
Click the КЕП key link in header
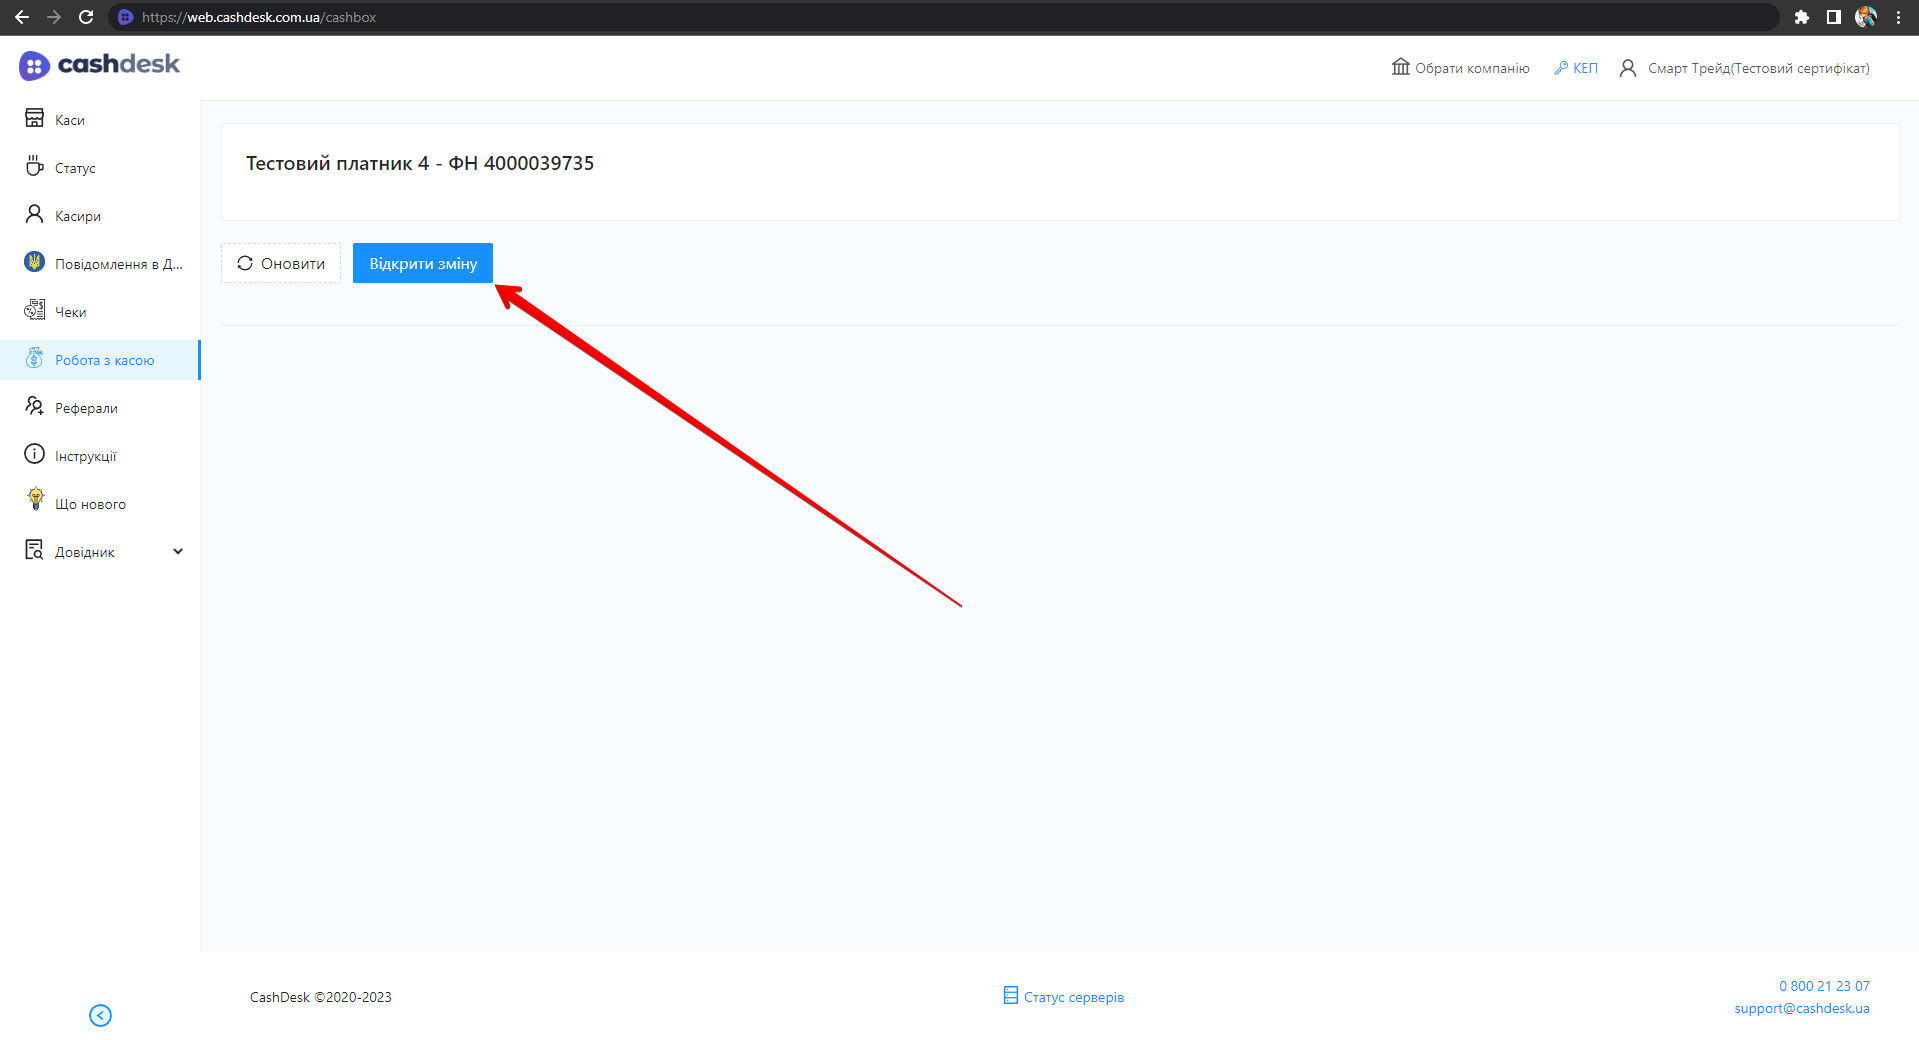(1576, 68)
